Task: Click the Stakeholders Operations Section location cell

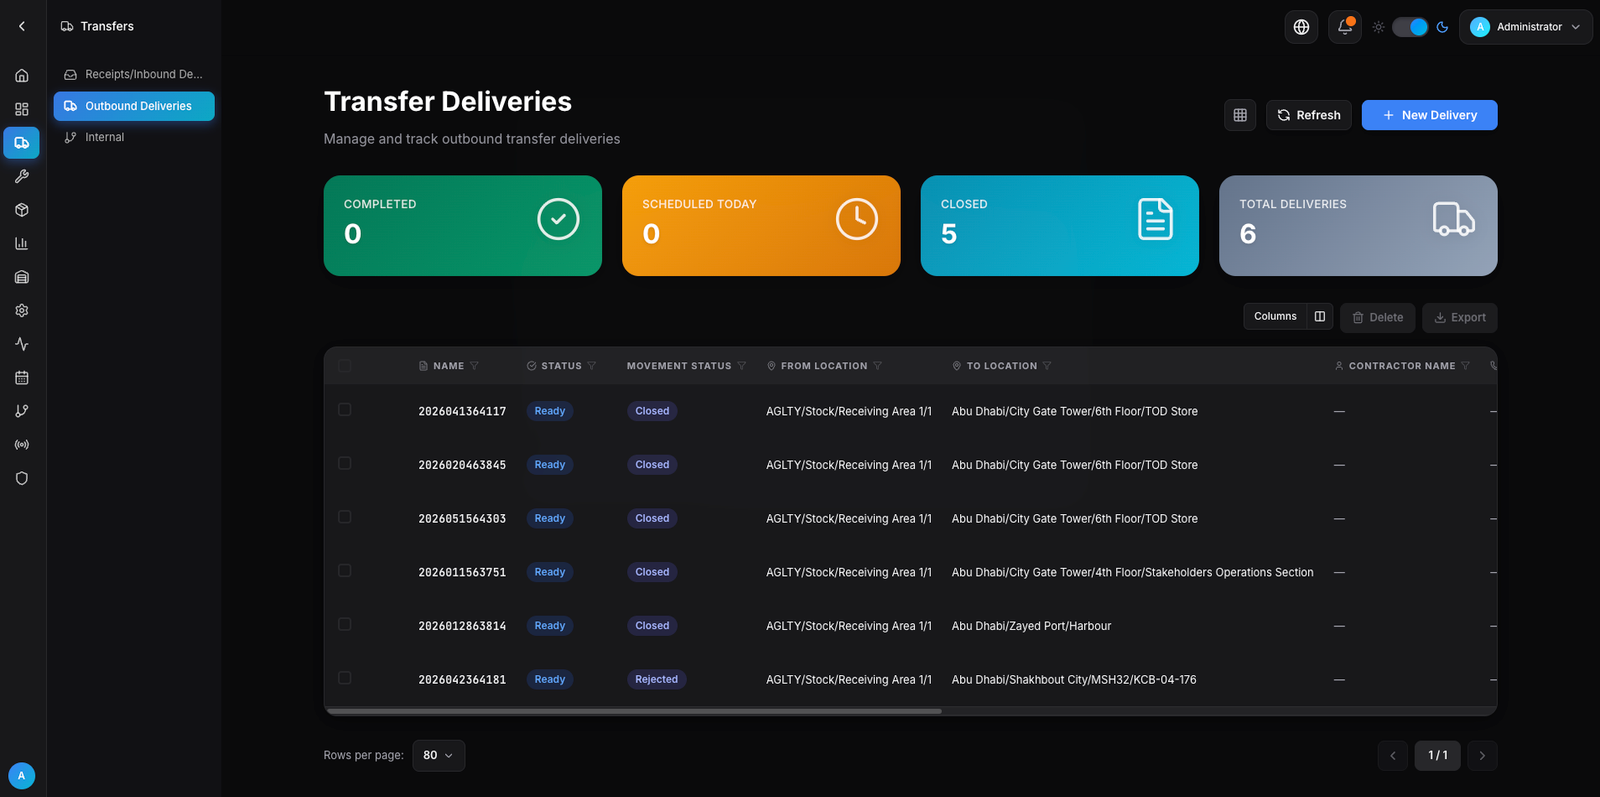Action: [x=1133, y=572]
